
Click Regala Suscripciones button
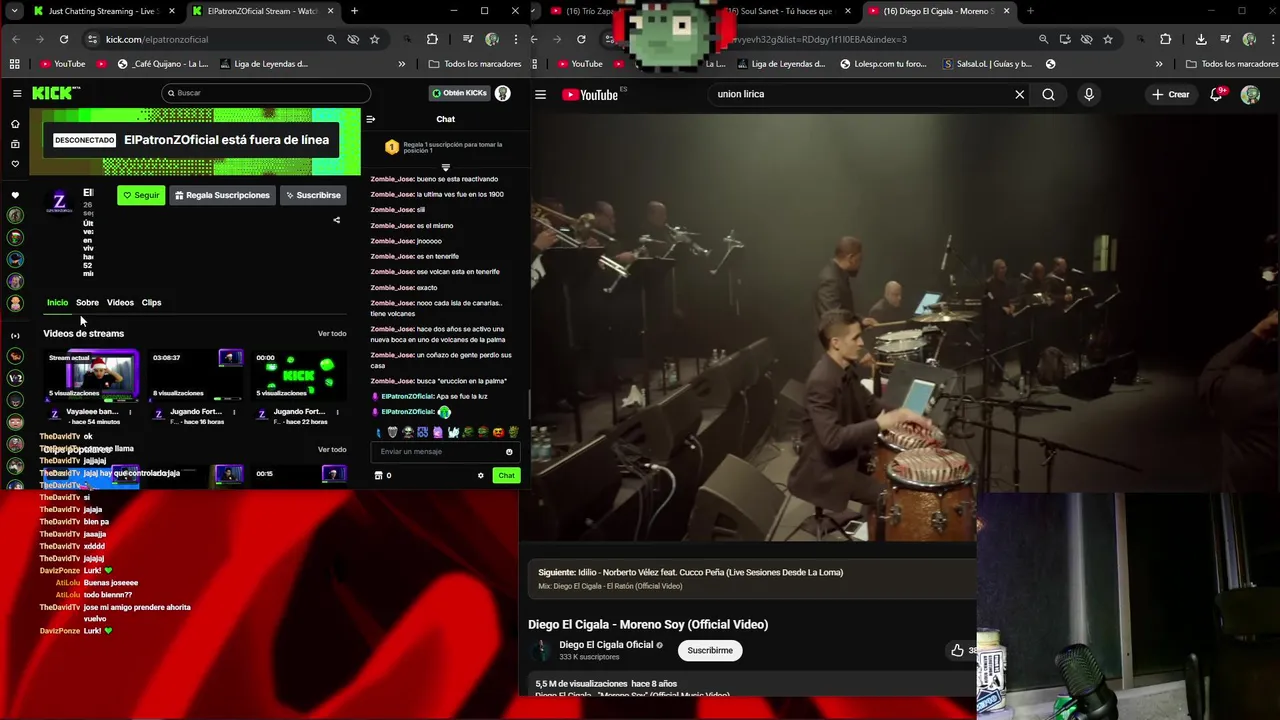click(222, 195)
